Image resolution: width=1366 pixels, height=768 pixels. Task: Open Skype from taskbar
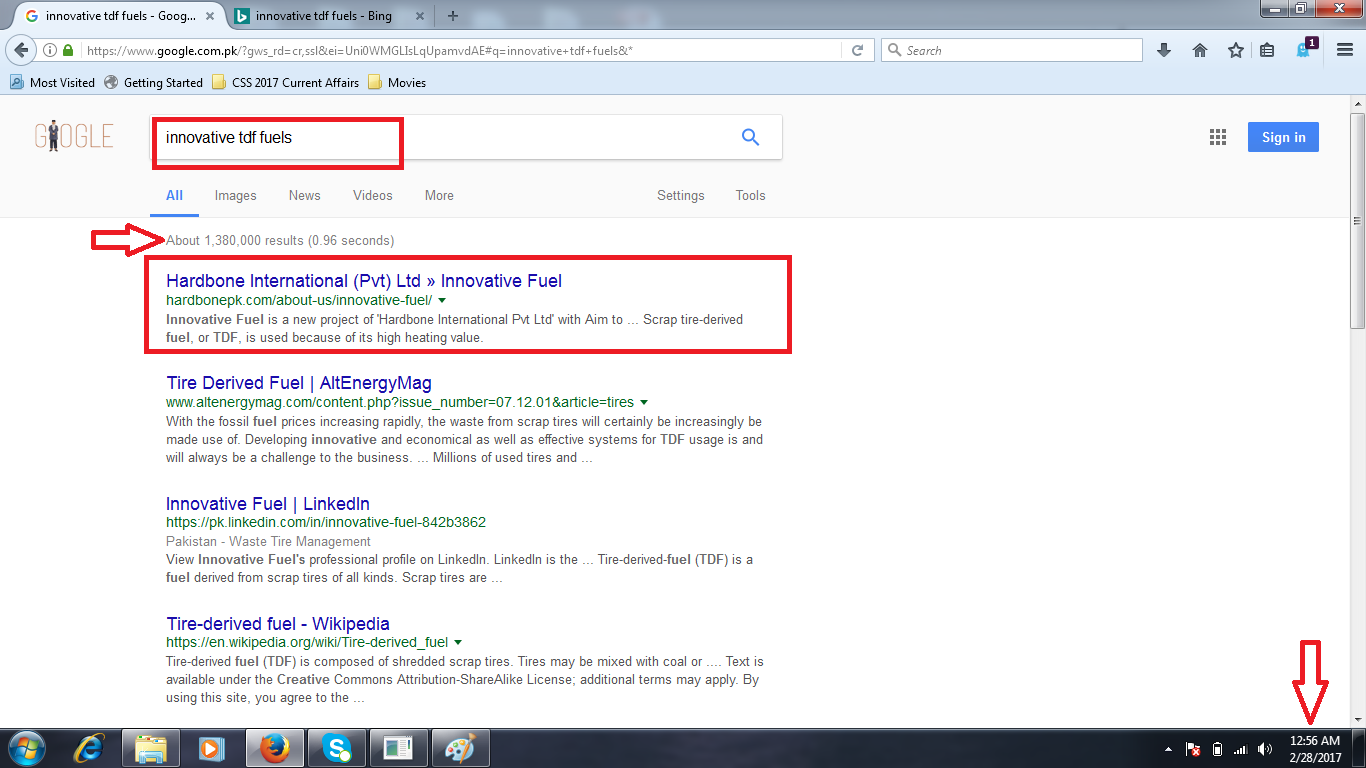point(336,748)
